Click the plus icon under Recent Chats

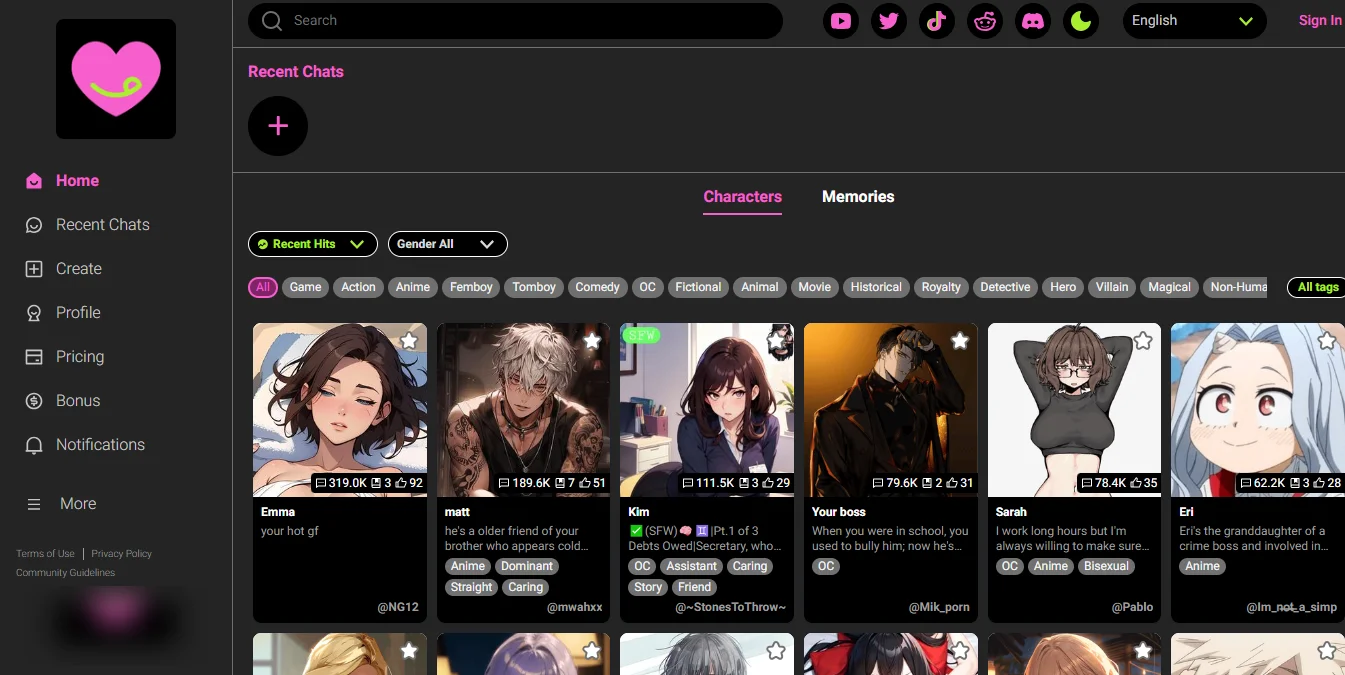[278, 126]
